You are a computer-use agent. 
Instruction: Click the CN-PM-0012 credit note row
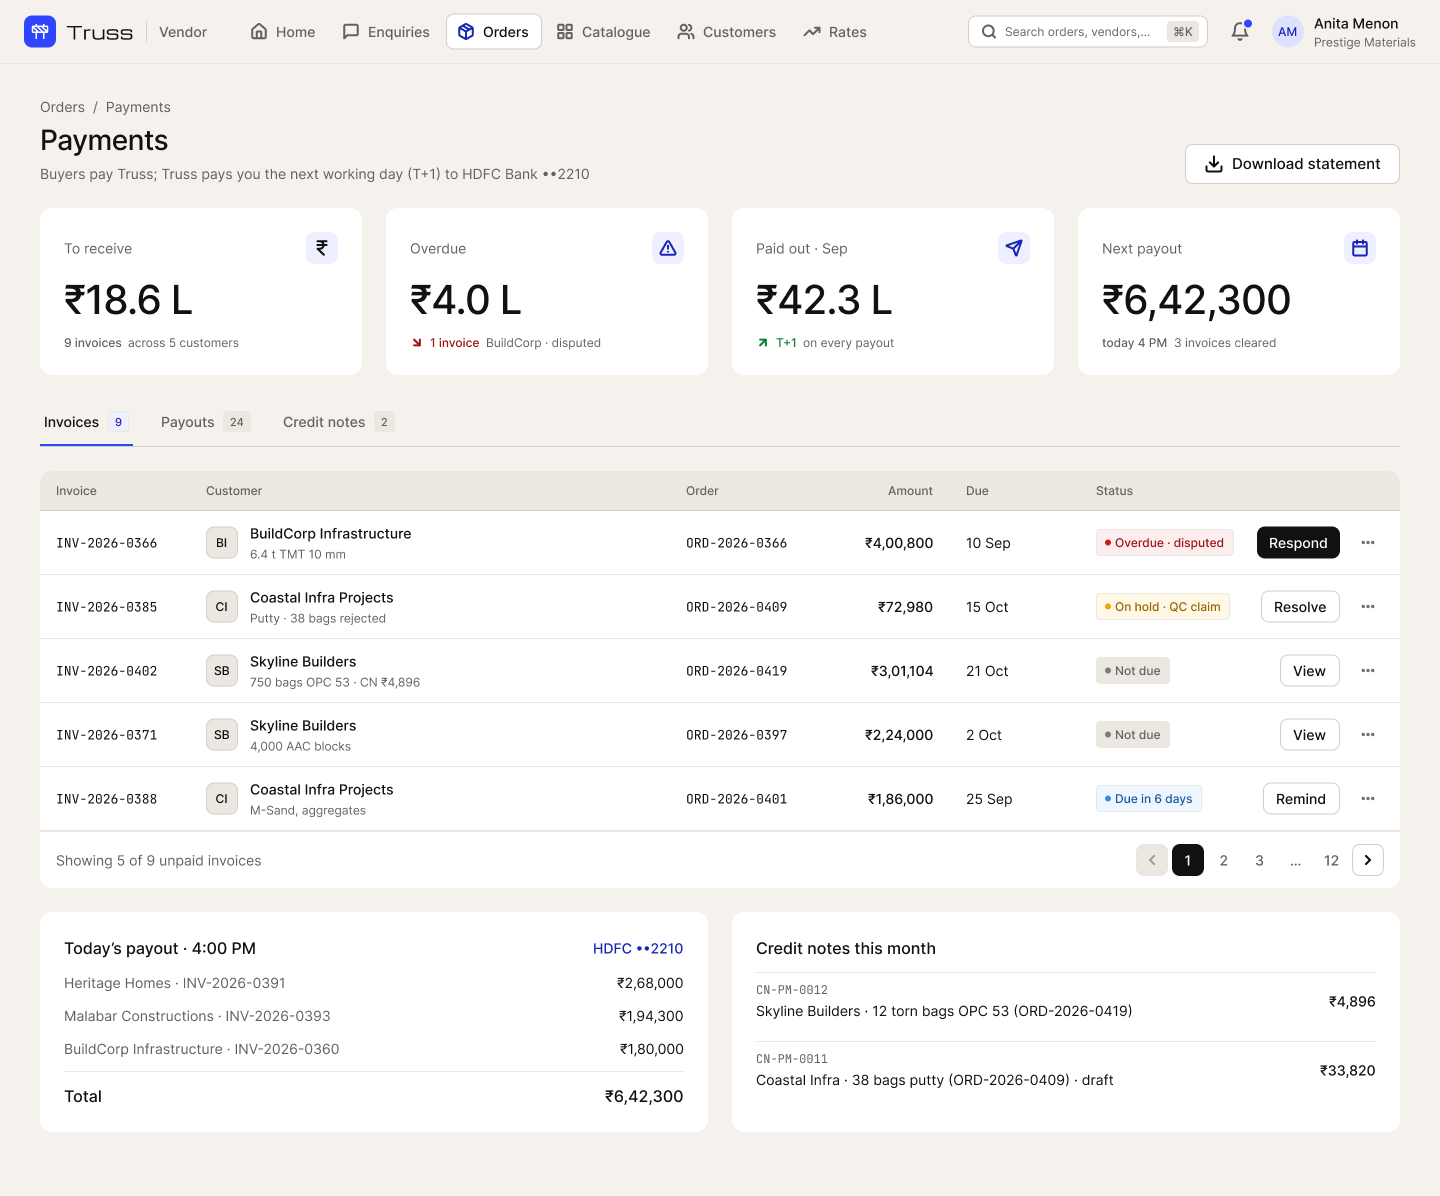[1066, 1001]
